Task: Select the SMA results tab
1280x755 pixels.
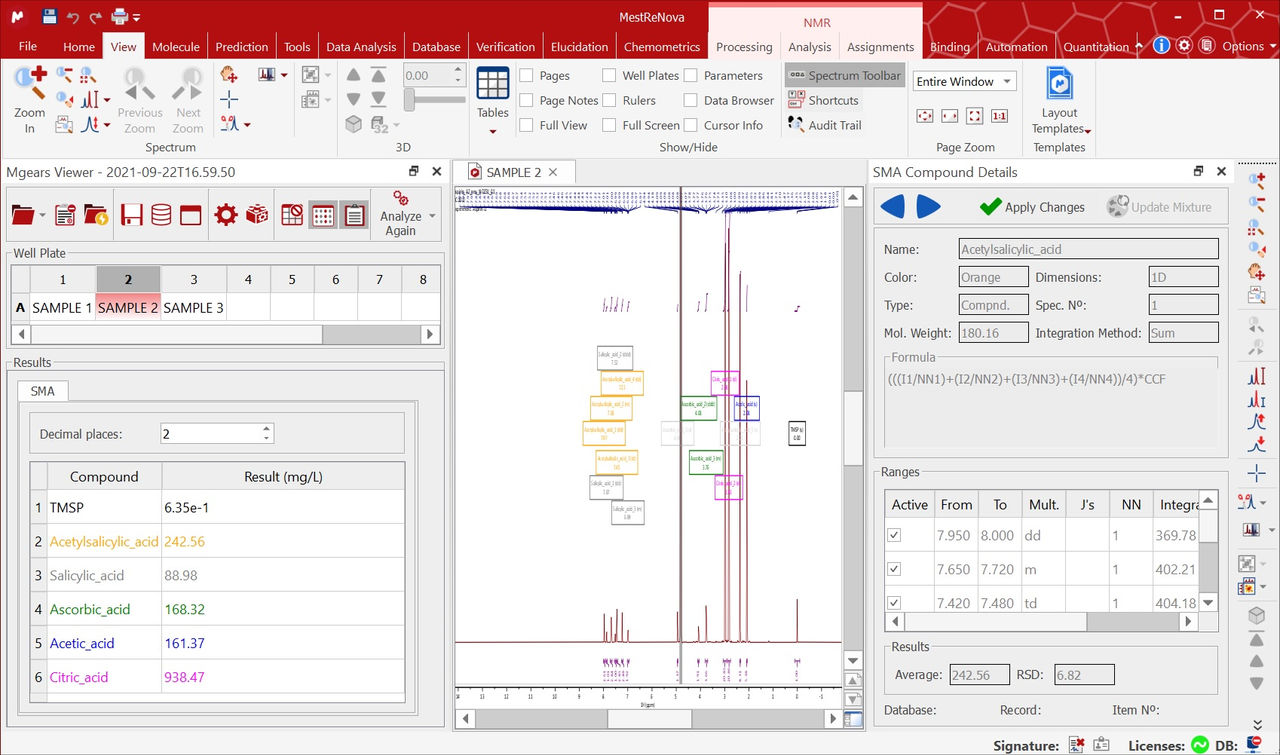Action: 43,391
